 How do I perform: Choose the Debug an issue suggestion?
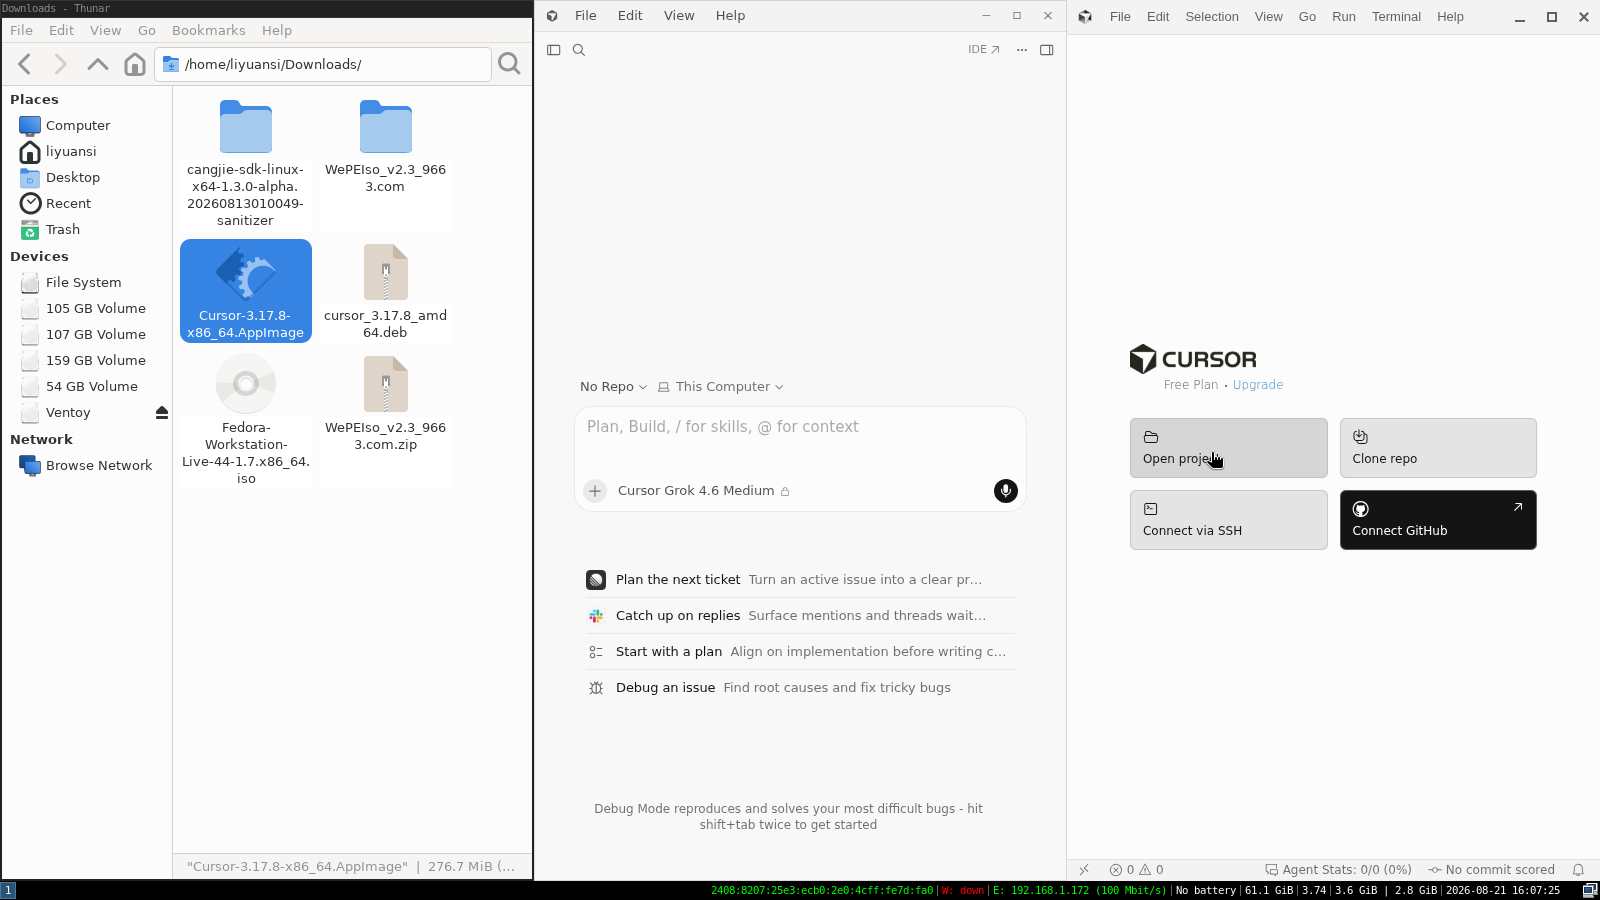[x=800, y=688]
